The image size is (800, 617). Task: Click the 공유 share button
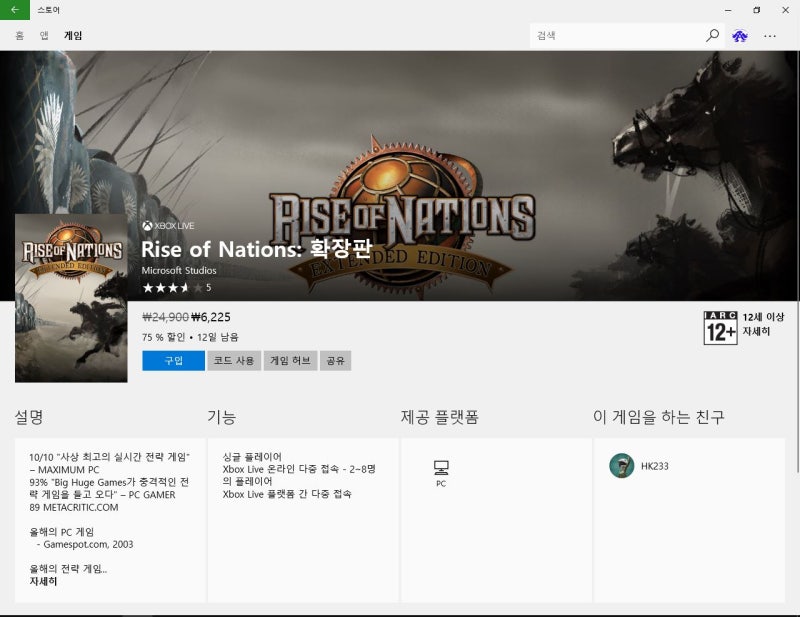point(335,360)
